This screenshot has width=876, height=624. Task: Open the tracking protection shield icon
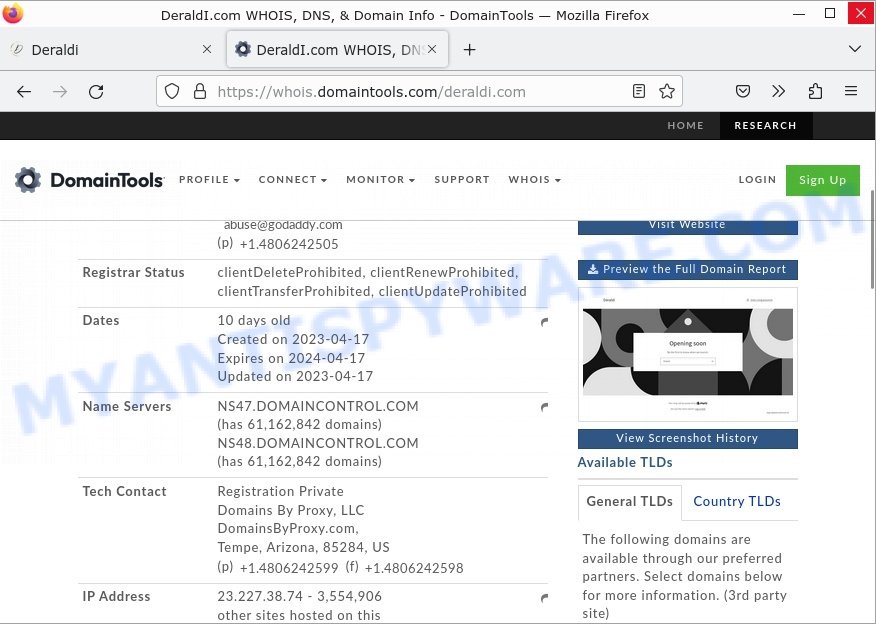(172, 91)
